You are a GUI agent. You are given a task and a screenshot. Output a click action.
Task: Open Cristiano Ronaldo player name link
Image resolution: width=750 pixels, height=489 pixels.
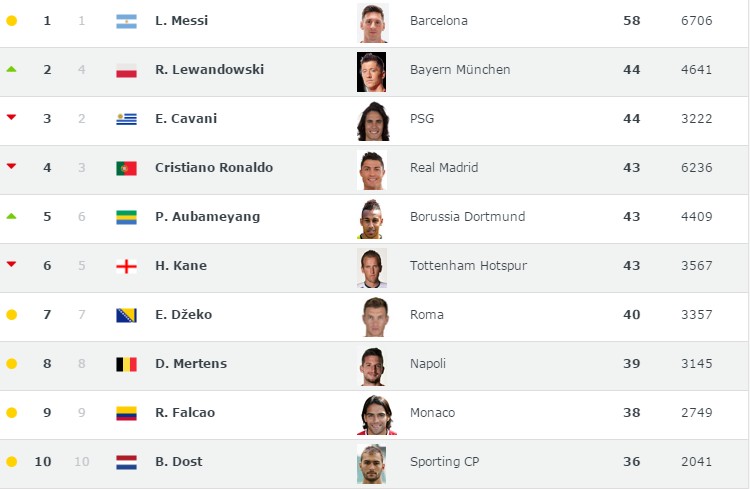tap(213, 168)
